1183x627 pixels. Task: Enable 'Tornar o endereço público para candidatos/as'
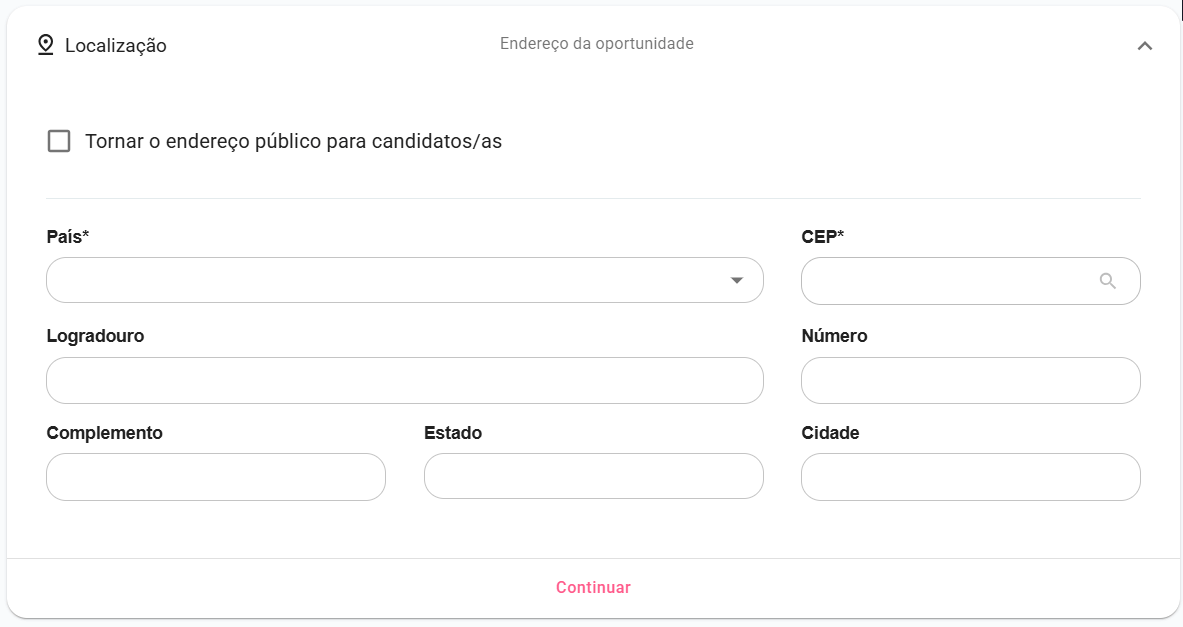tap(59, 141)
